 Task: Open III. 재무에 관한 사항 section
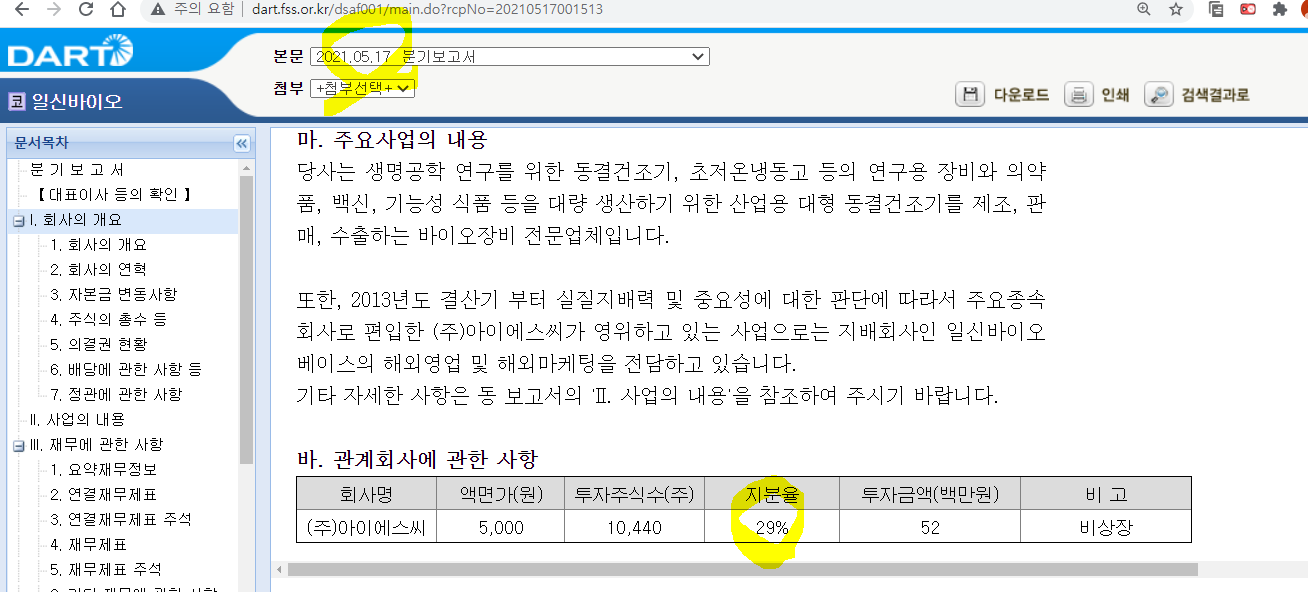point(96,445)
